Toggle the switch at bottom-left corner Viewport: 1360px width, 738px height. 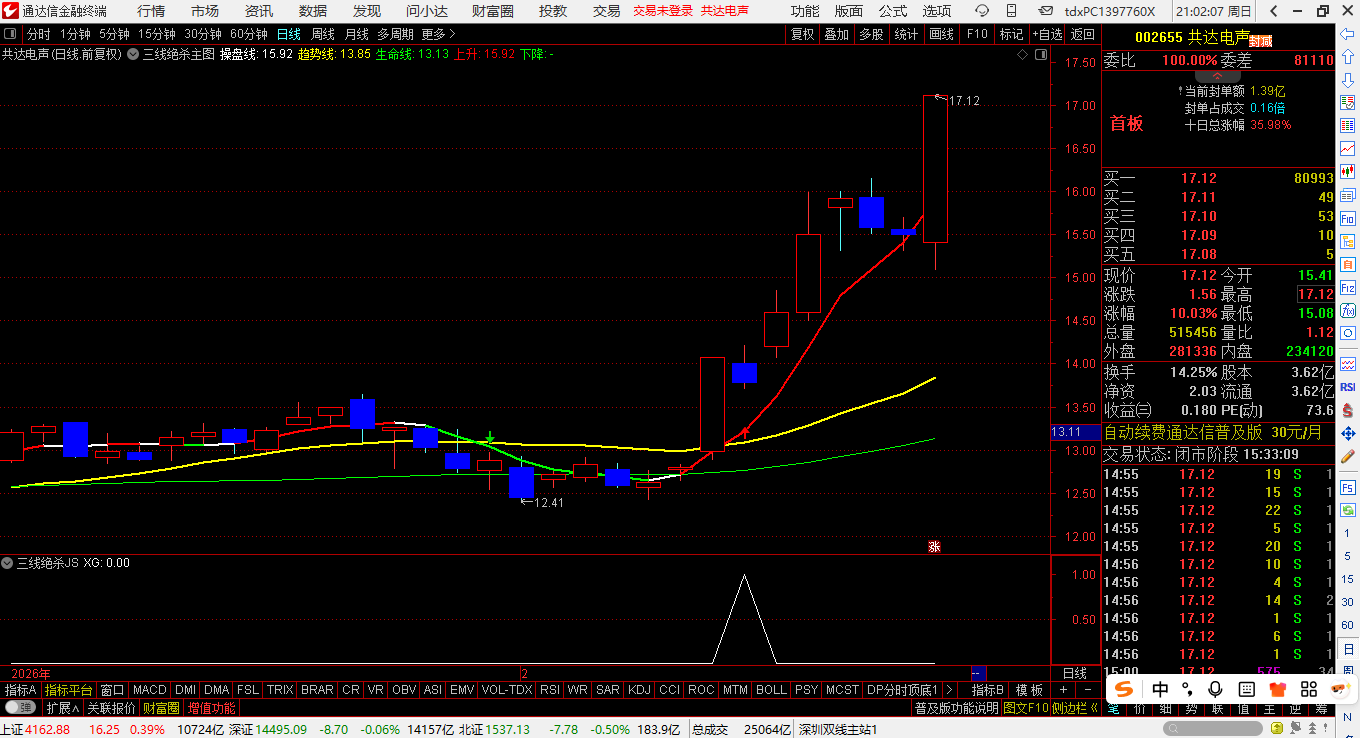pos(20,708)
